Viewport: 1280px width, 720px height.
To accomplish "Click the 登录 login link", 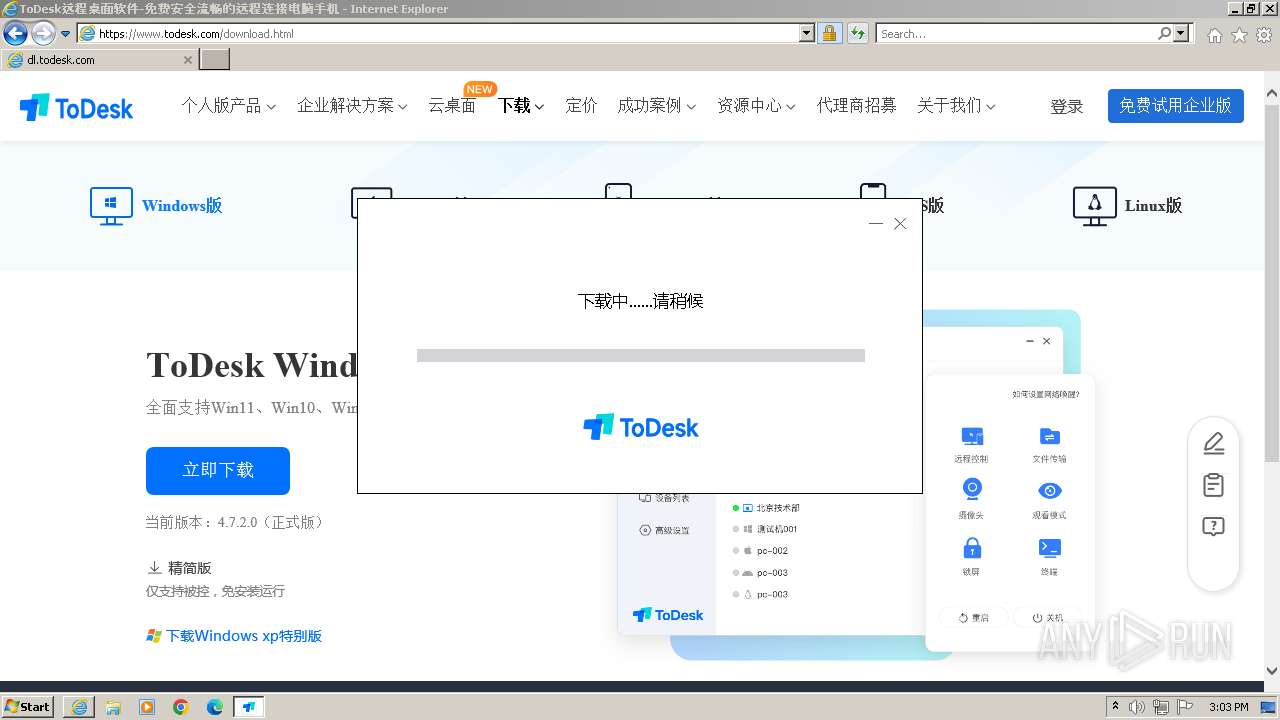I will [1066, 106].
